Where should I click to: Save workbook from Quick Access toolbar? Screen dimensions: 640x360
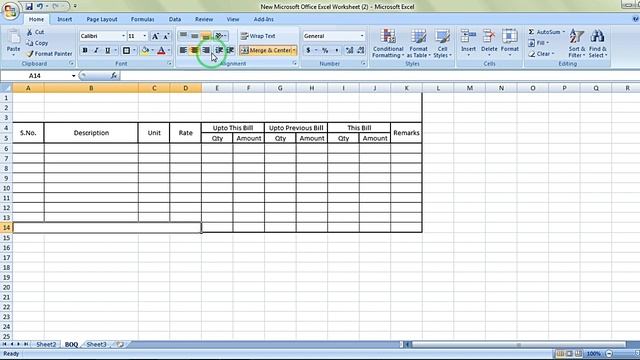click(29, 7)
